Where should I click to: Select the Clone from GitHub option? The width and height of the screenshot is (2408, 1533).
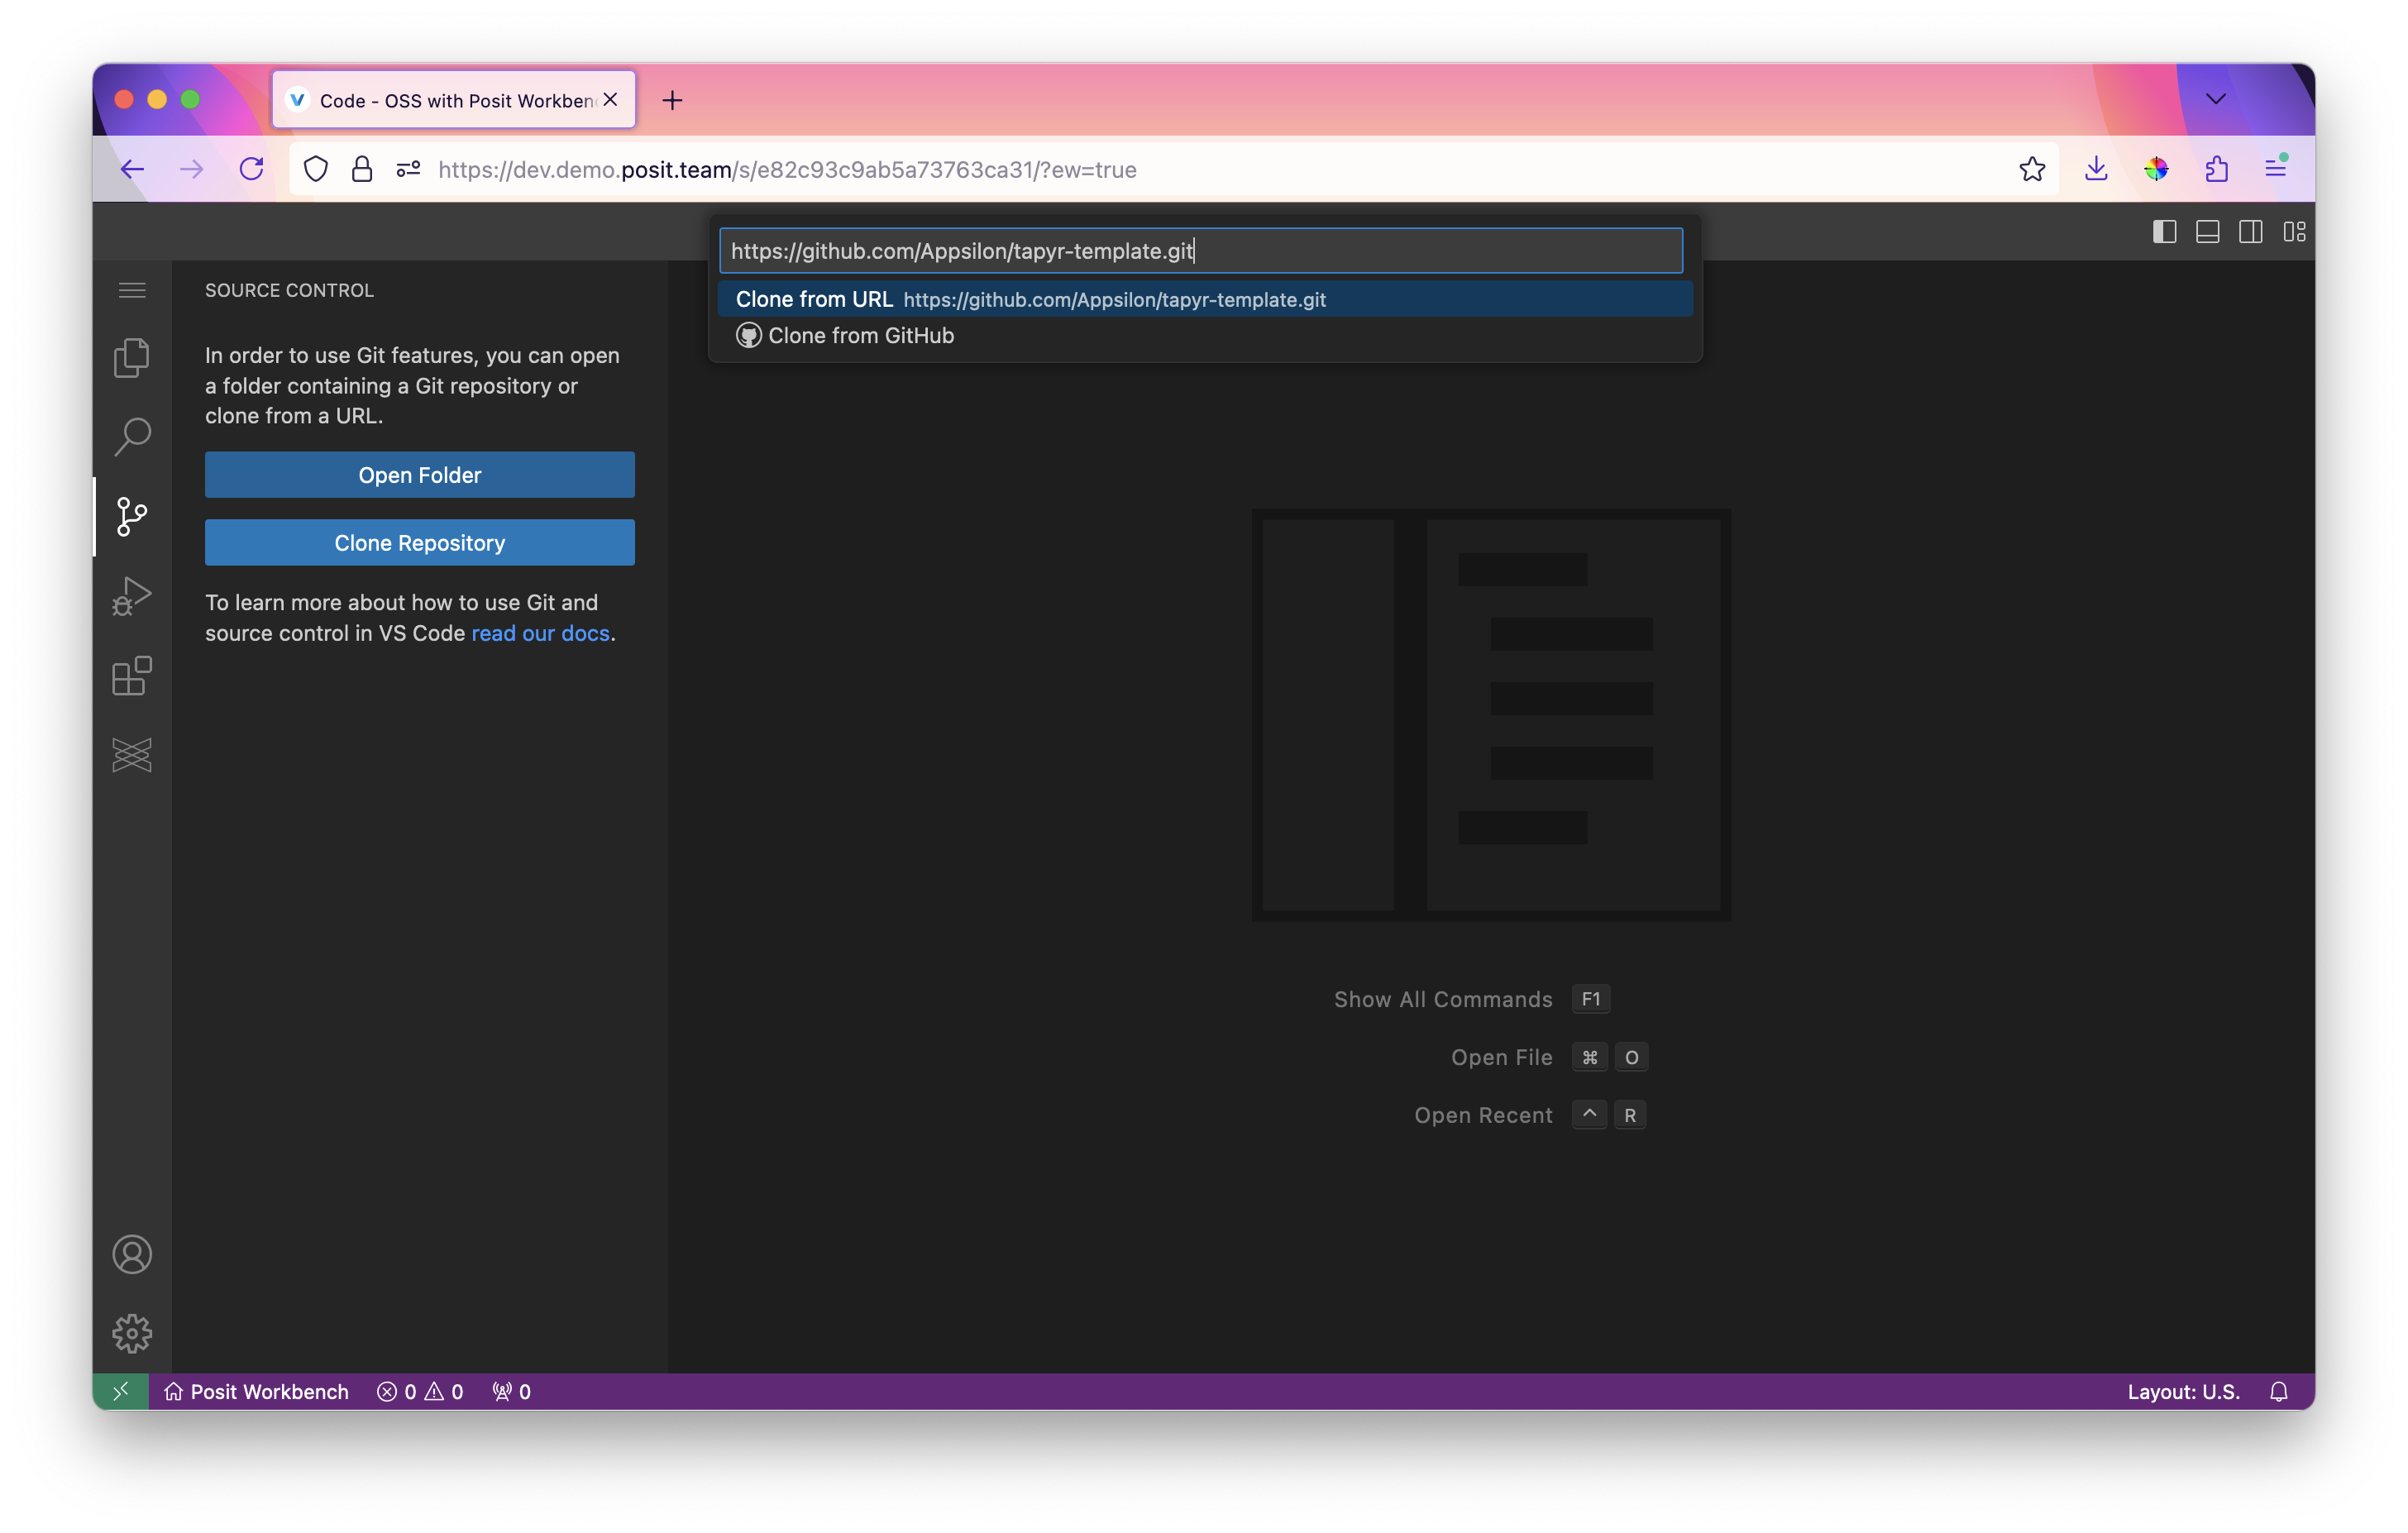[860, 336]
